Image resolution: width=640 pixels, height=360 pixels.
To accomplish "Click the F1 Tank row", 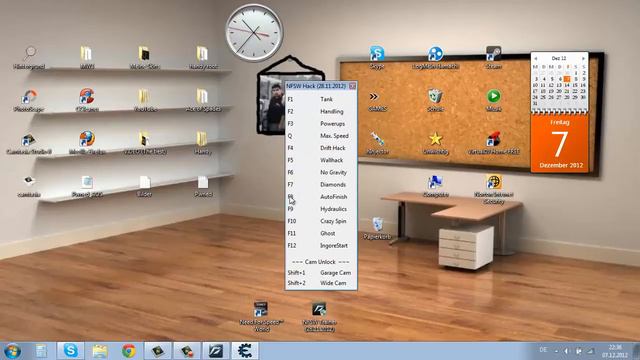I will (321, 99).
